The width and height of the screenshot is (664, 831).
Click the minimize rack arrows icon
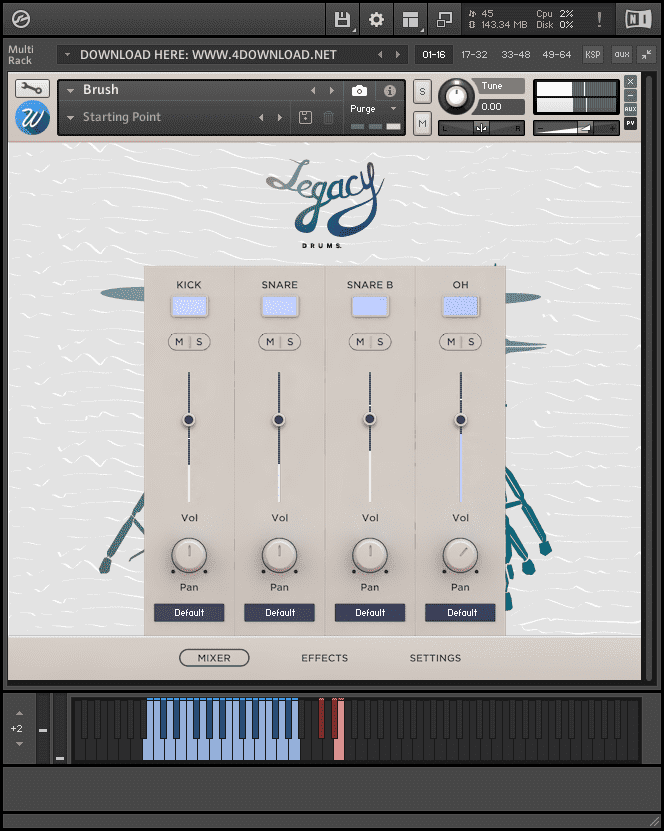pos(646,54)
